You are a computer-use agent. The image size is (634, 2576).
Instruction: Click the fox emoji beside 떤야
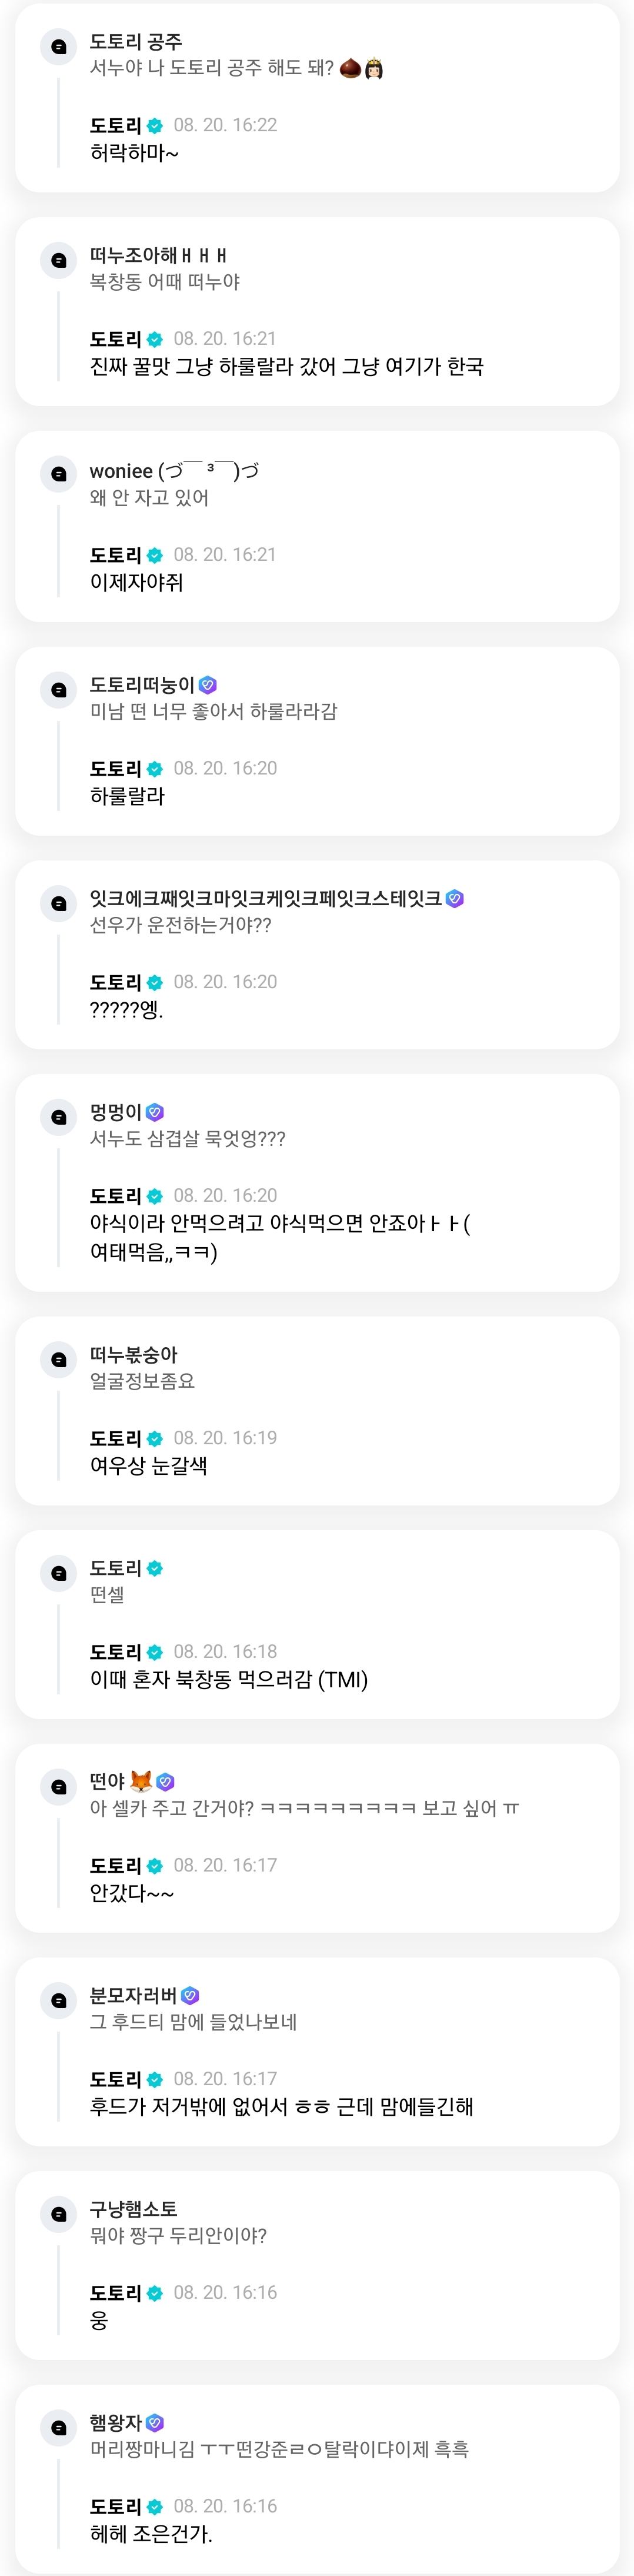point(141,1781)
